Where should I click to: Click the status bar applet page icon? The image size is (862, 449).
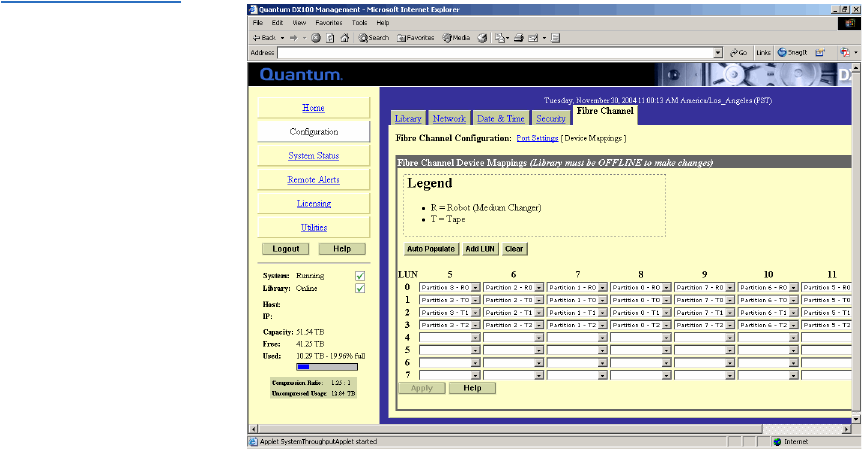[253, 441]
